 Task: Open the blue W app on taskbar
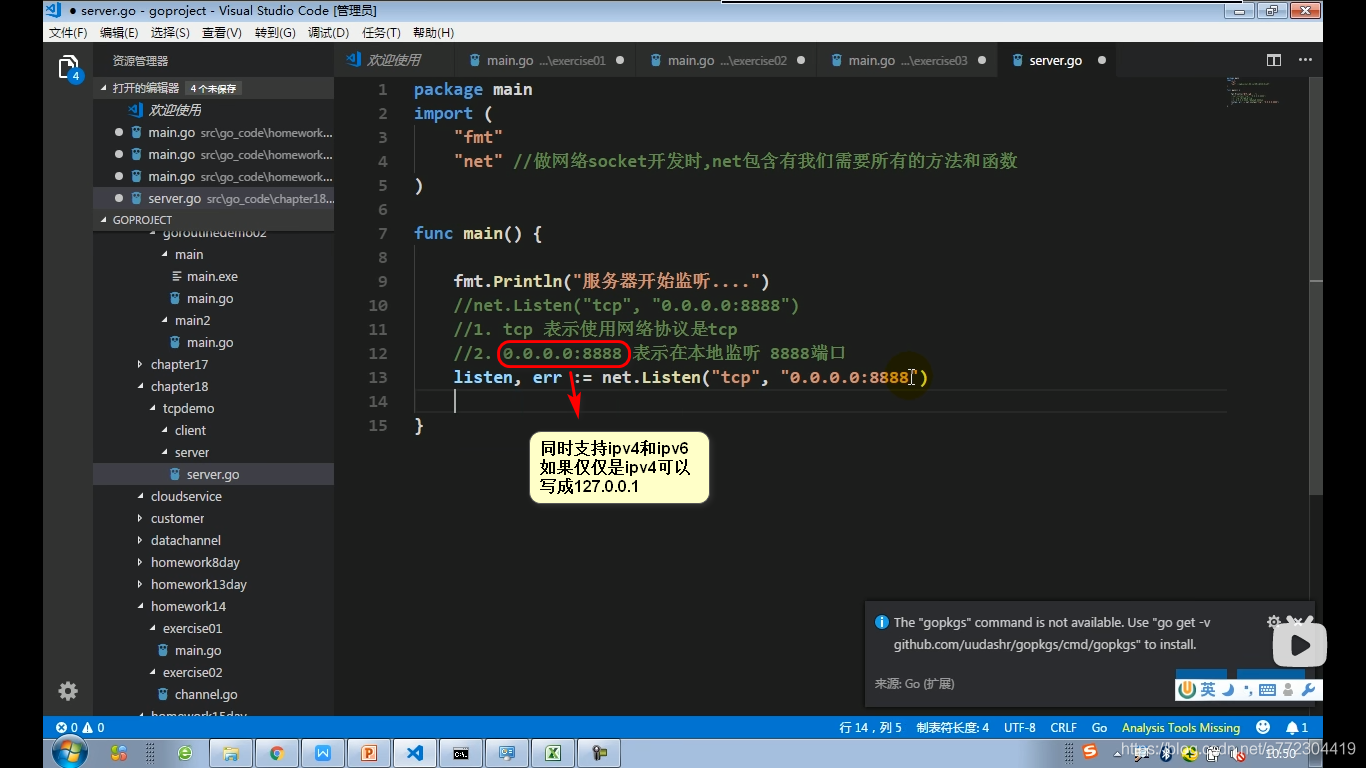click(323, 753)
